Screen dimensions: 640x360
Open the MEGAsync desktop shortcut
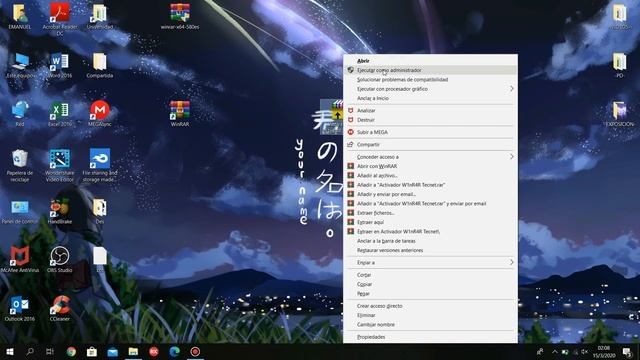click(100, 113)
